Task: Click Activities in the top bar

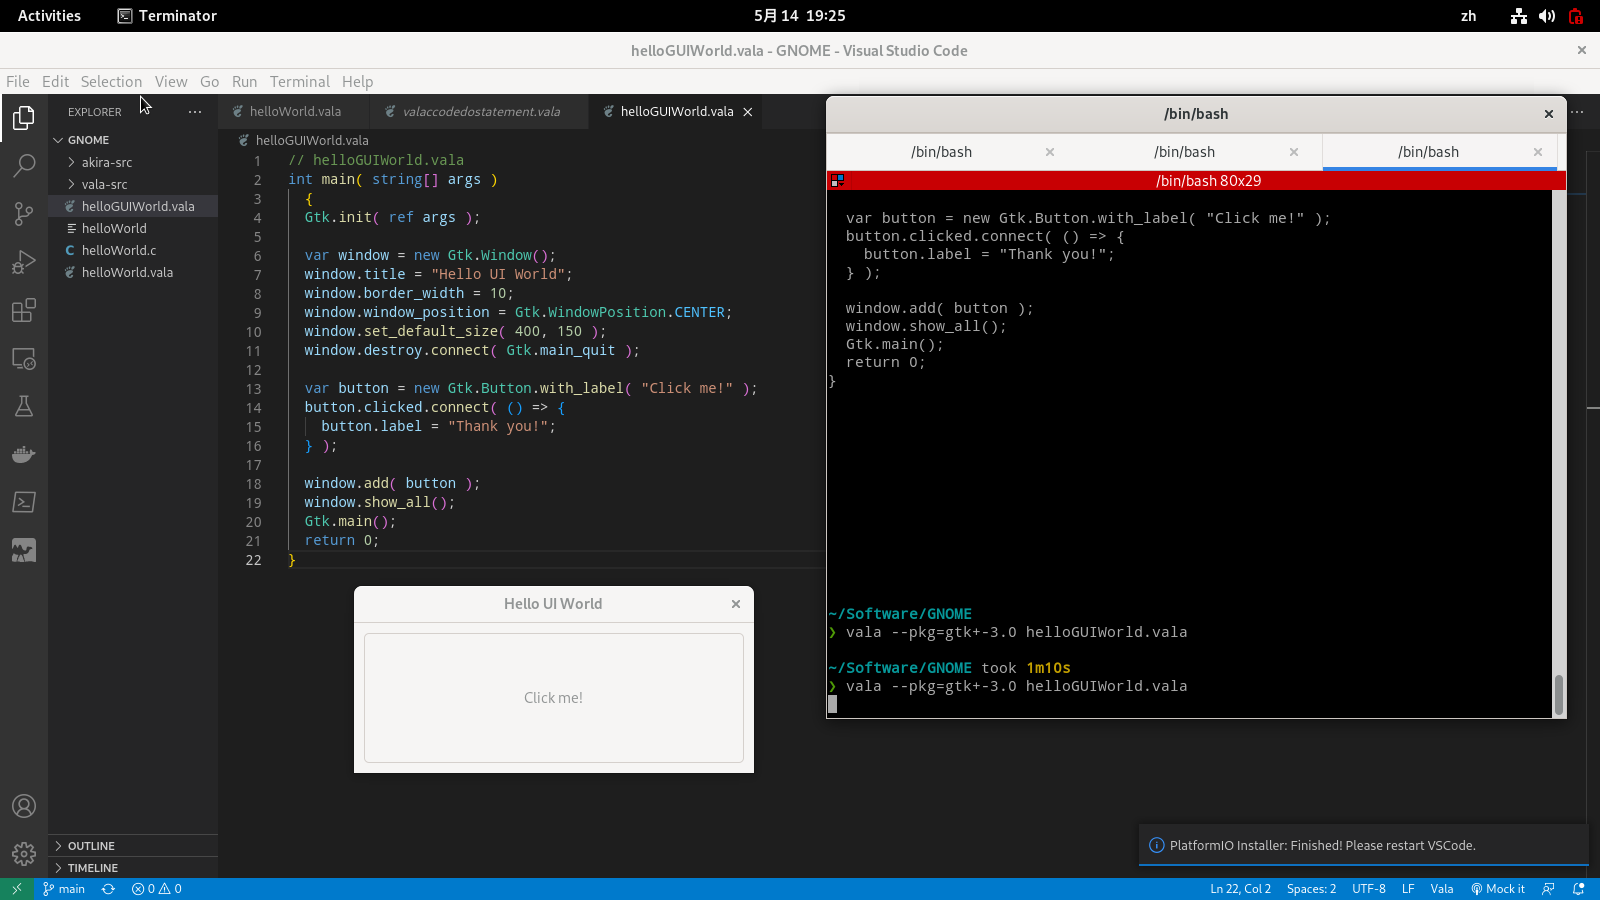Action: click(49, 16)
